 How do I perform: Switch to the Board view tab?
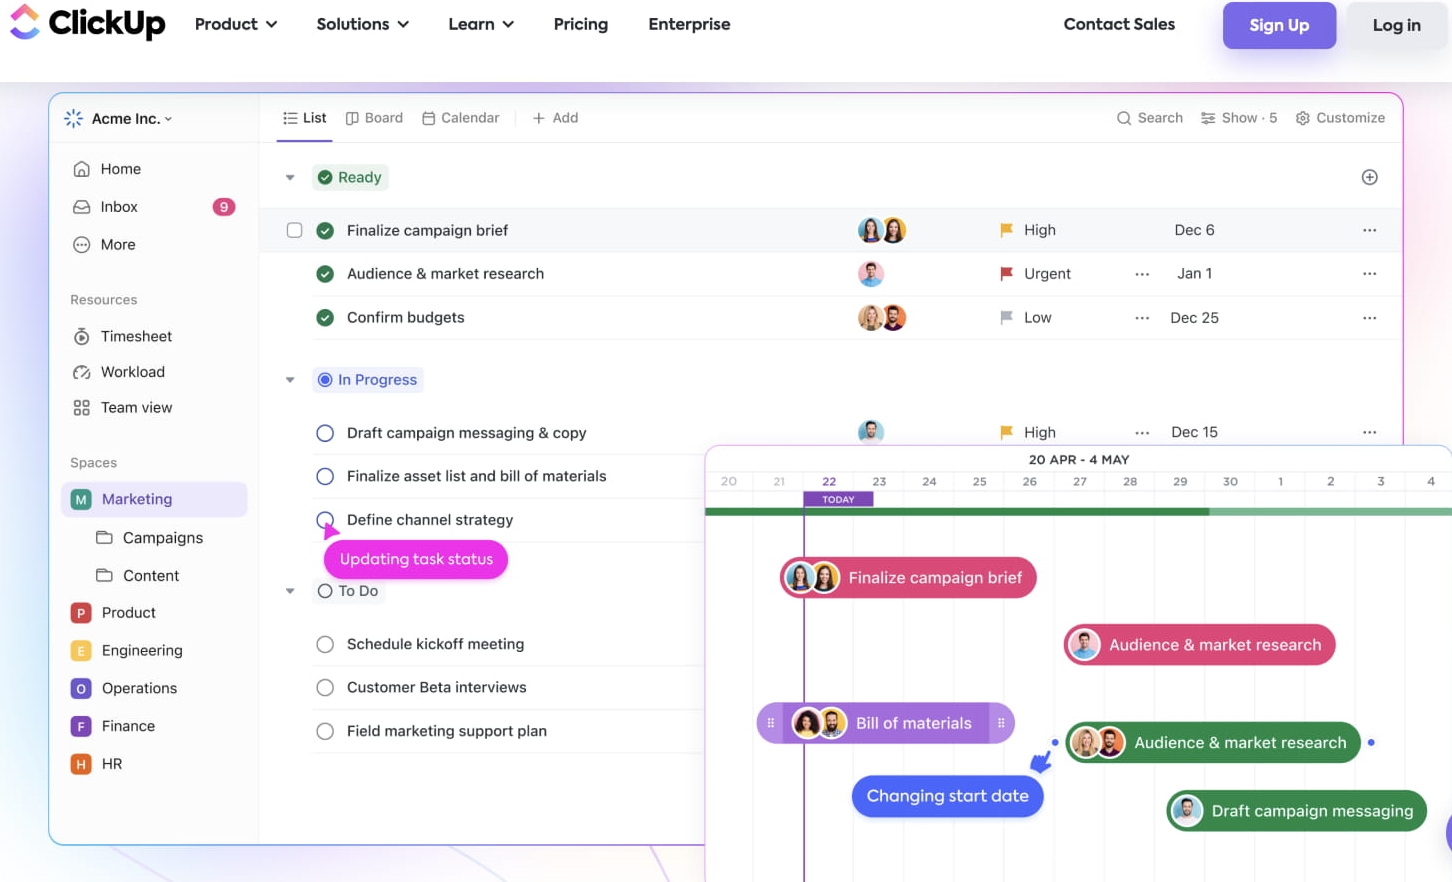tap(374, 118)
